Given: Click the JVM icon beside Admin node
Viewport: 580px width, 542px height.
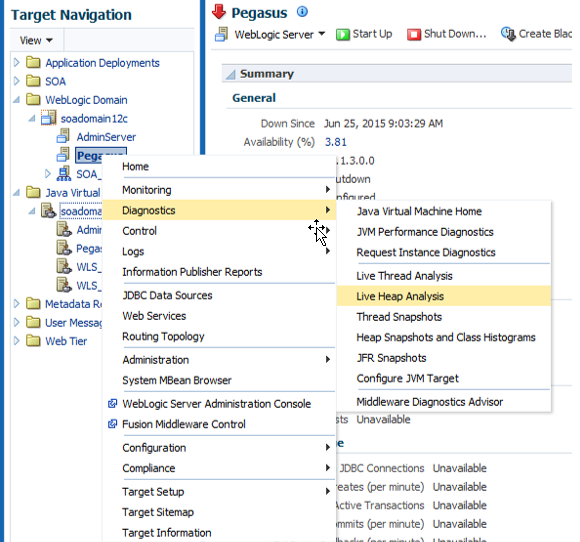Looking at the screenshot, I should (x=64, y=229).
